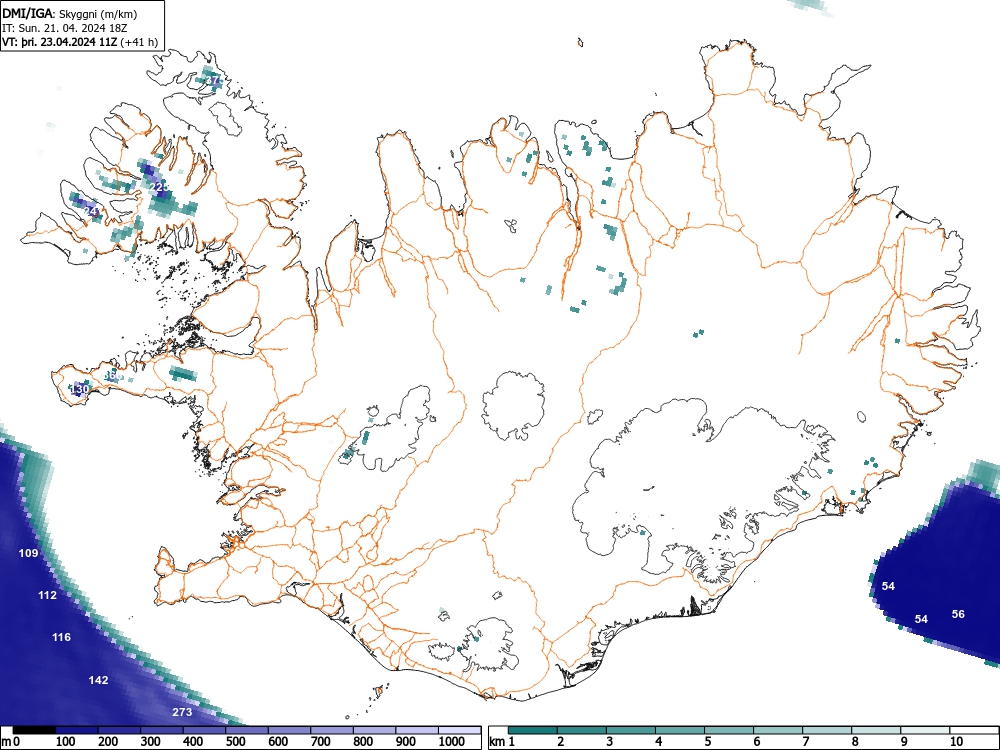Click the '4' tick on the kilometers legend
This screenshot has width=1000, height=750.
click(658, 742)
